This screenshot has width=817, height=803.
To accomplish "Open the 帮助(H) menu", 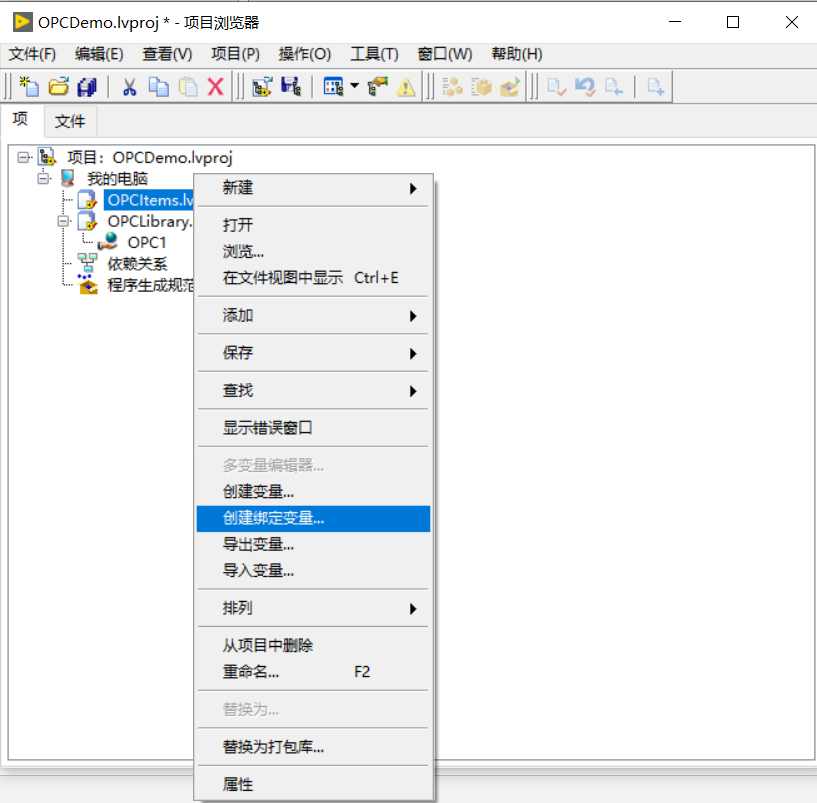I will [x=517, y=54].
